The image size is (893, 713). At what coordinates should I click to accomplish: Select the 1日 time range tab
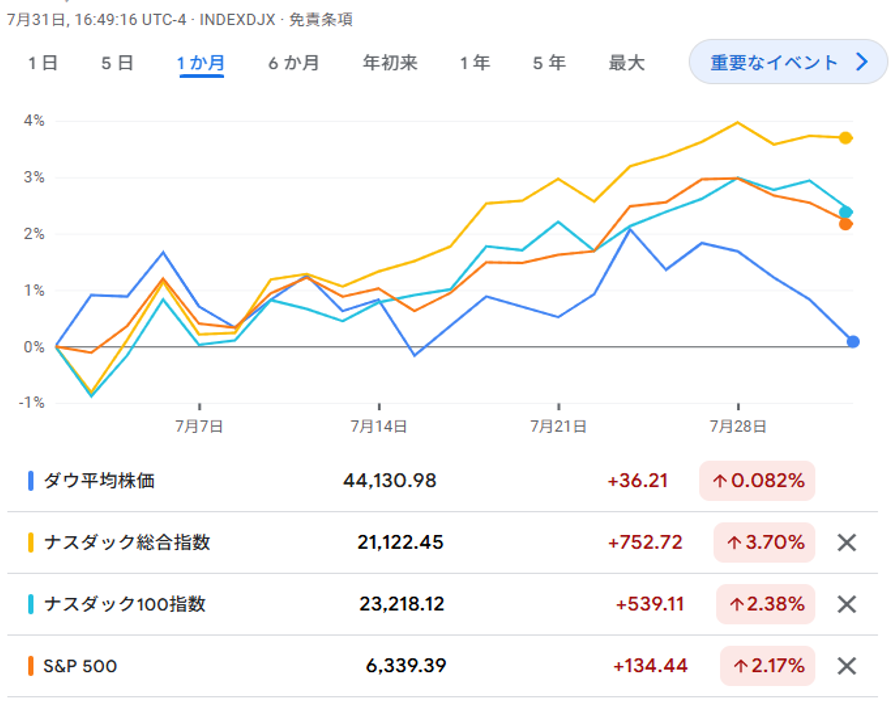(42, 63)
